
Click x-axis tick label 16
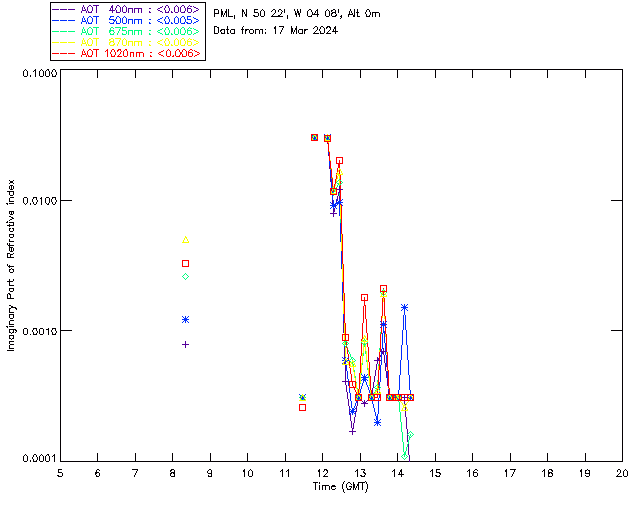pyautogui.click(x=472, y=473)
